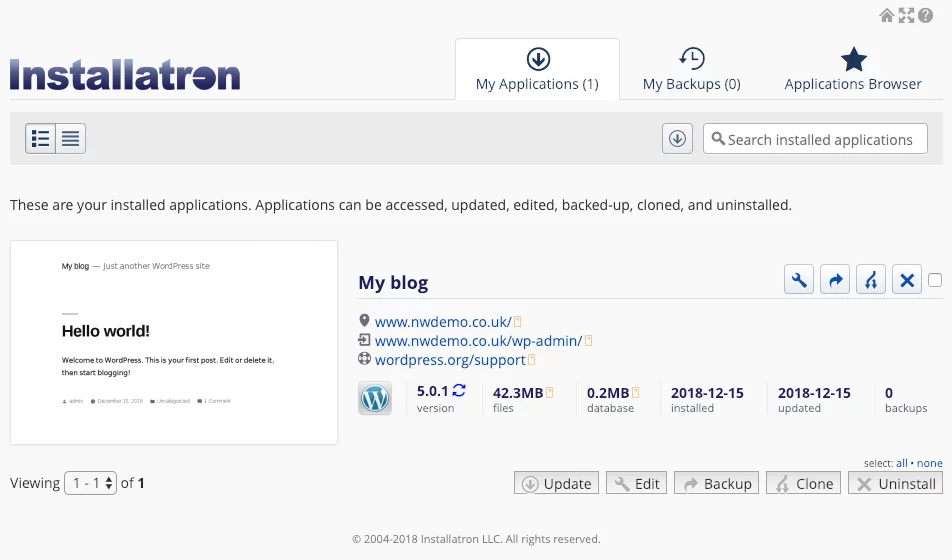Open the wordpress.org/support link
The image size is (952, 560).
pyautogui.click(x=450, y=360)
